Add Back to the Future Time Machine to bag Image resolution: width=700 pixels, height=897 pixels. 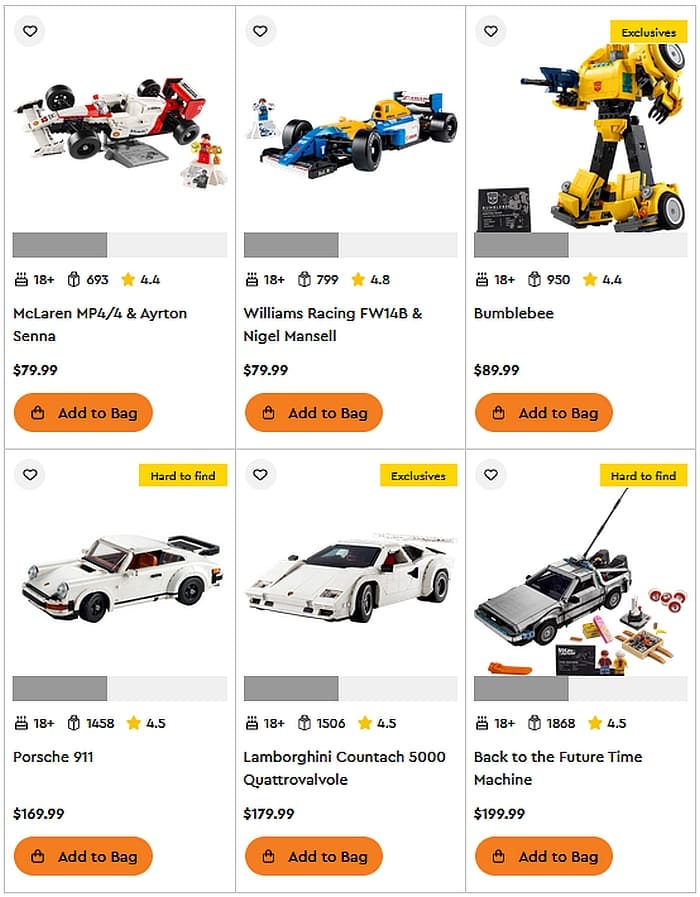544,856
